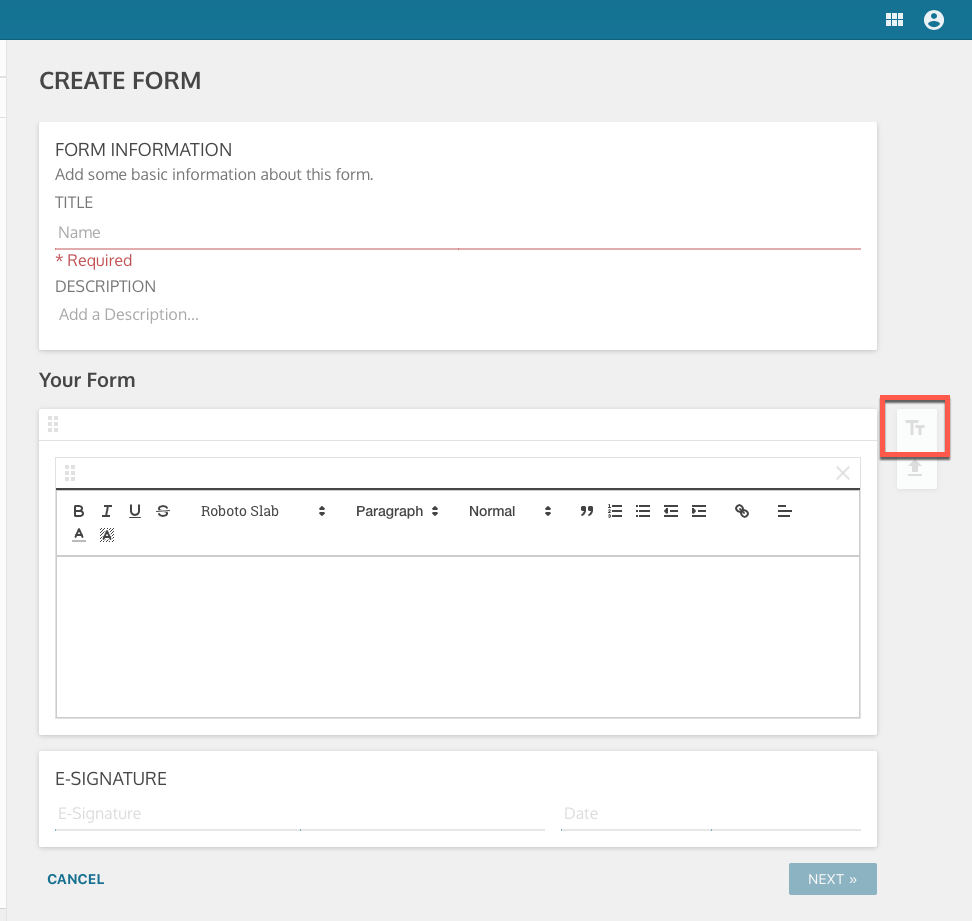
Task: Toggle italic formatting
Action: (x=107, y=511)
